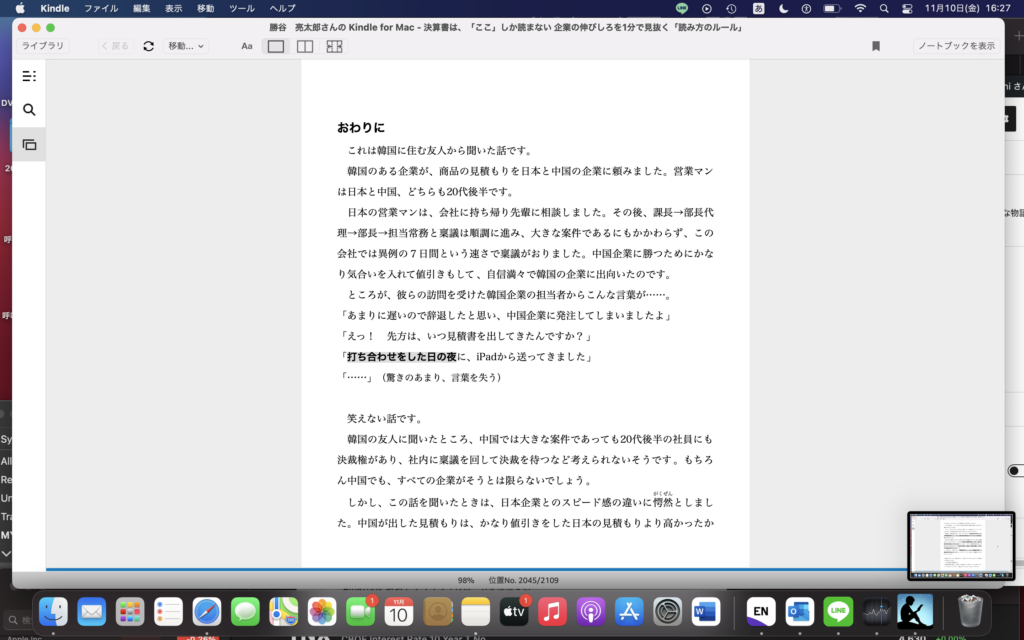Image resolution: width=1024 pixels, height=640 pixels.
Task: Click the ライブラリ button
Action: point(43,46)
